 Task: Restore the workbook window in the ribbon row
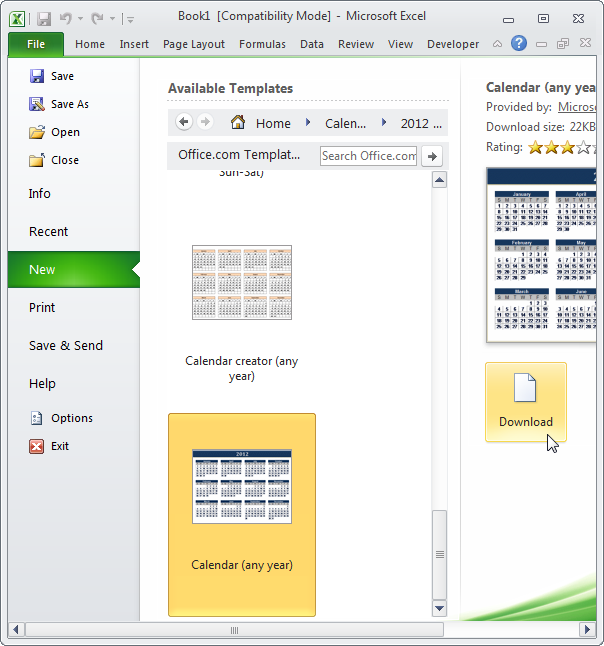click(563, 44)
